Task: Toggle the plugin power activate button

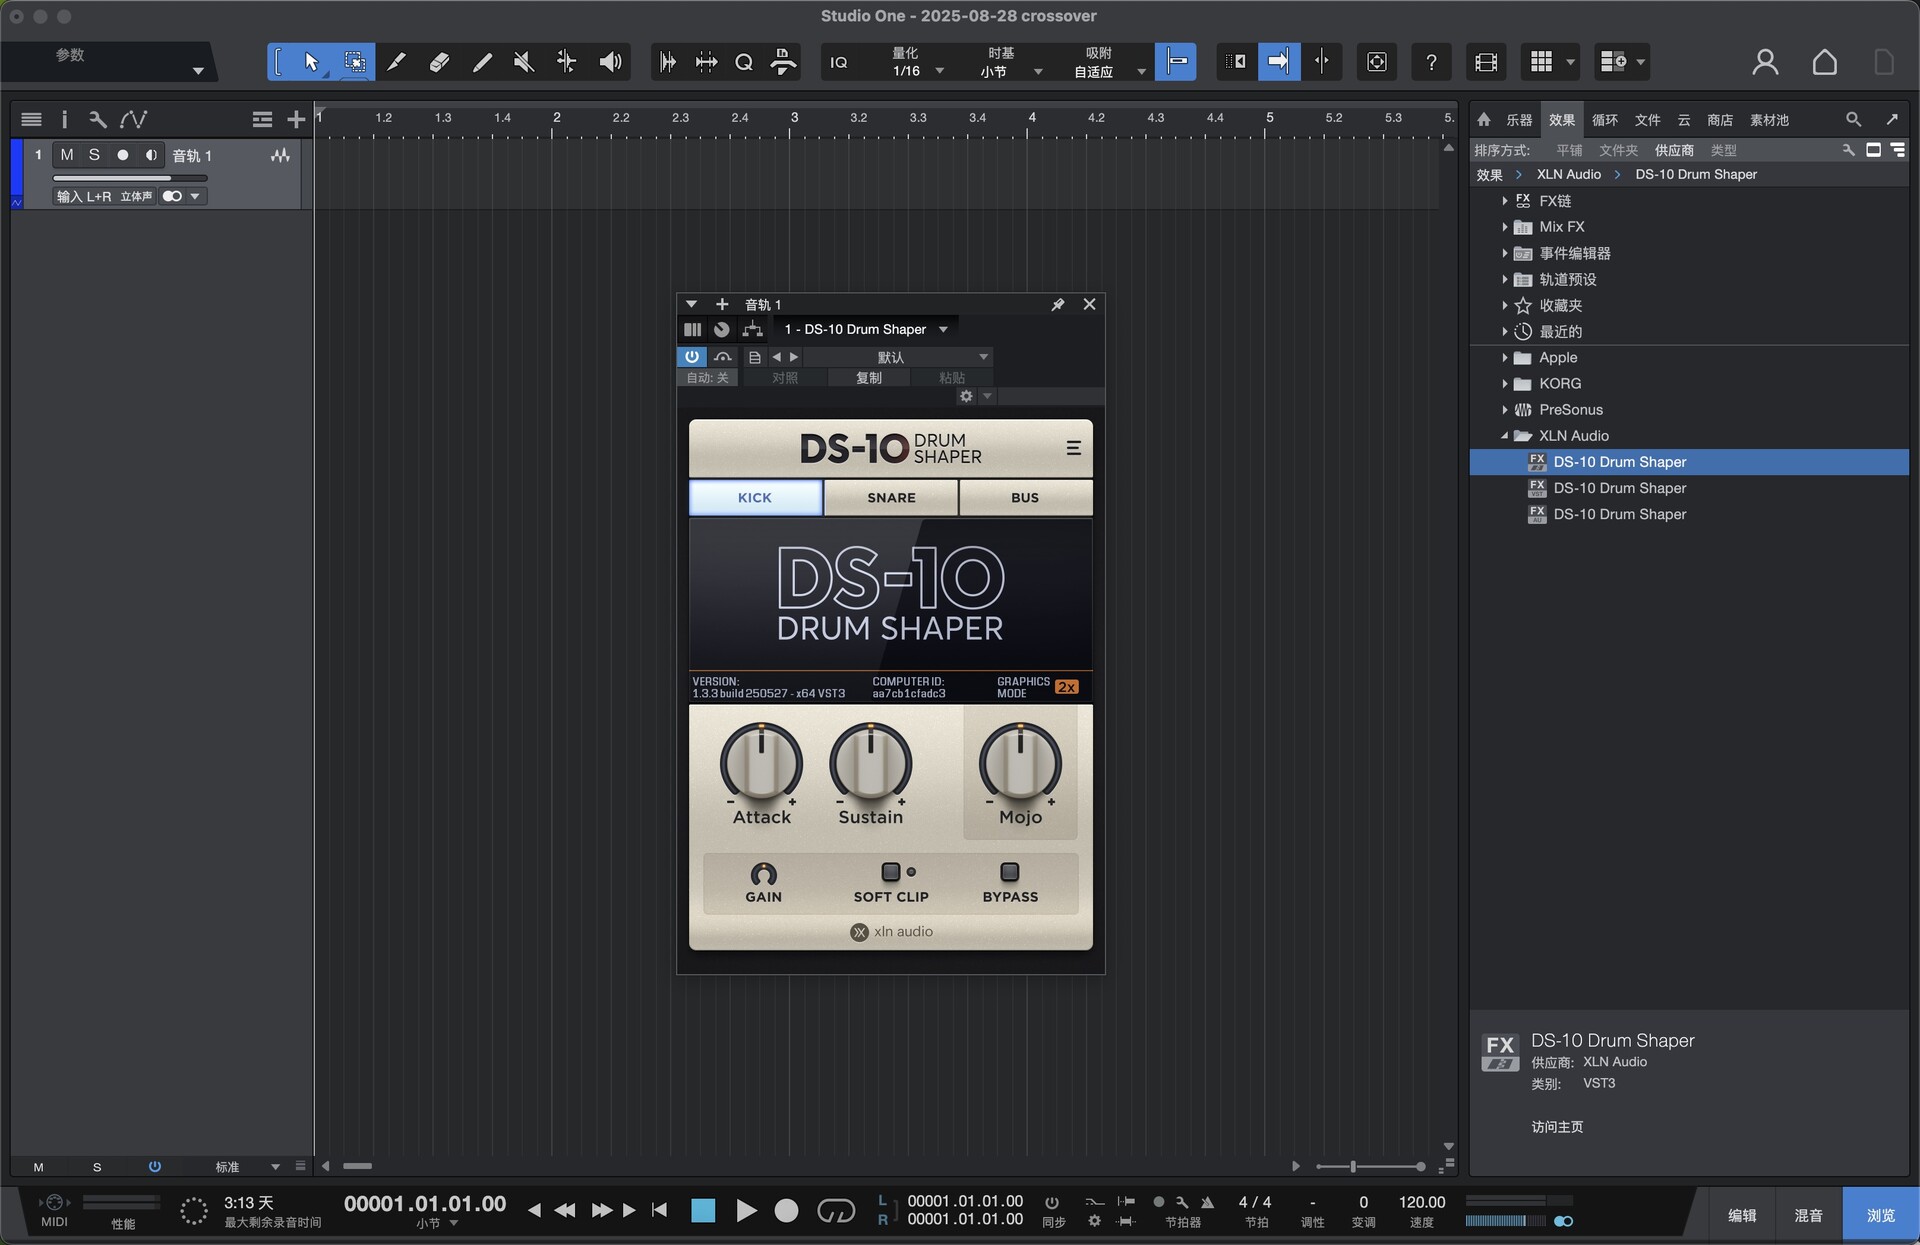Action: pyautogui.click(x=691, y=357)
